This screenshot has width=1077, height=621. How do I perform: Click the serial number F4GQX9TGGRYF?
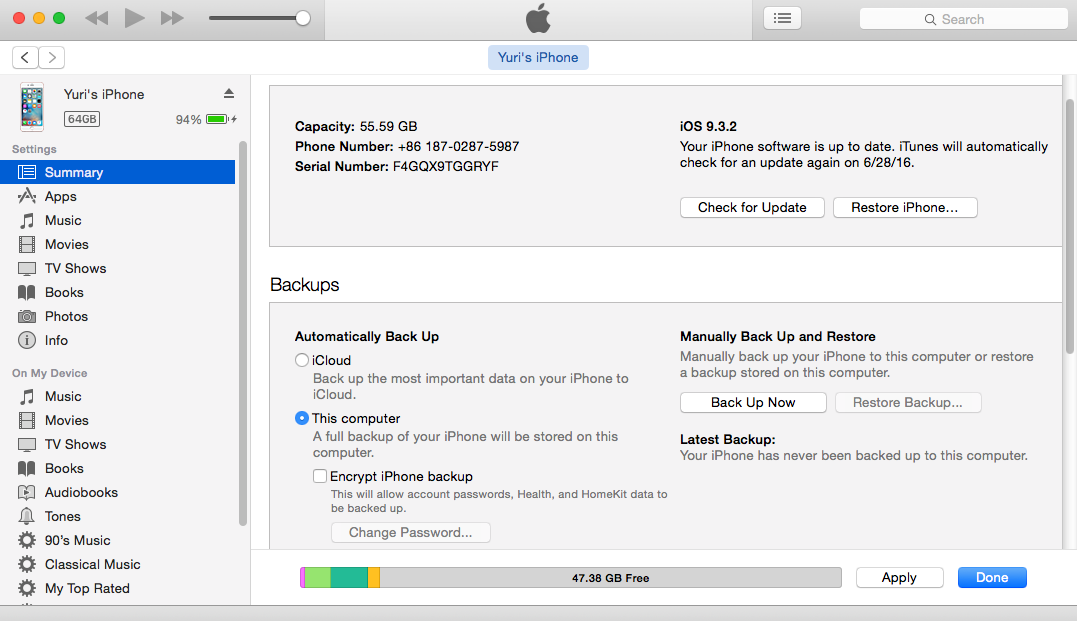click(x=446, y=166)
